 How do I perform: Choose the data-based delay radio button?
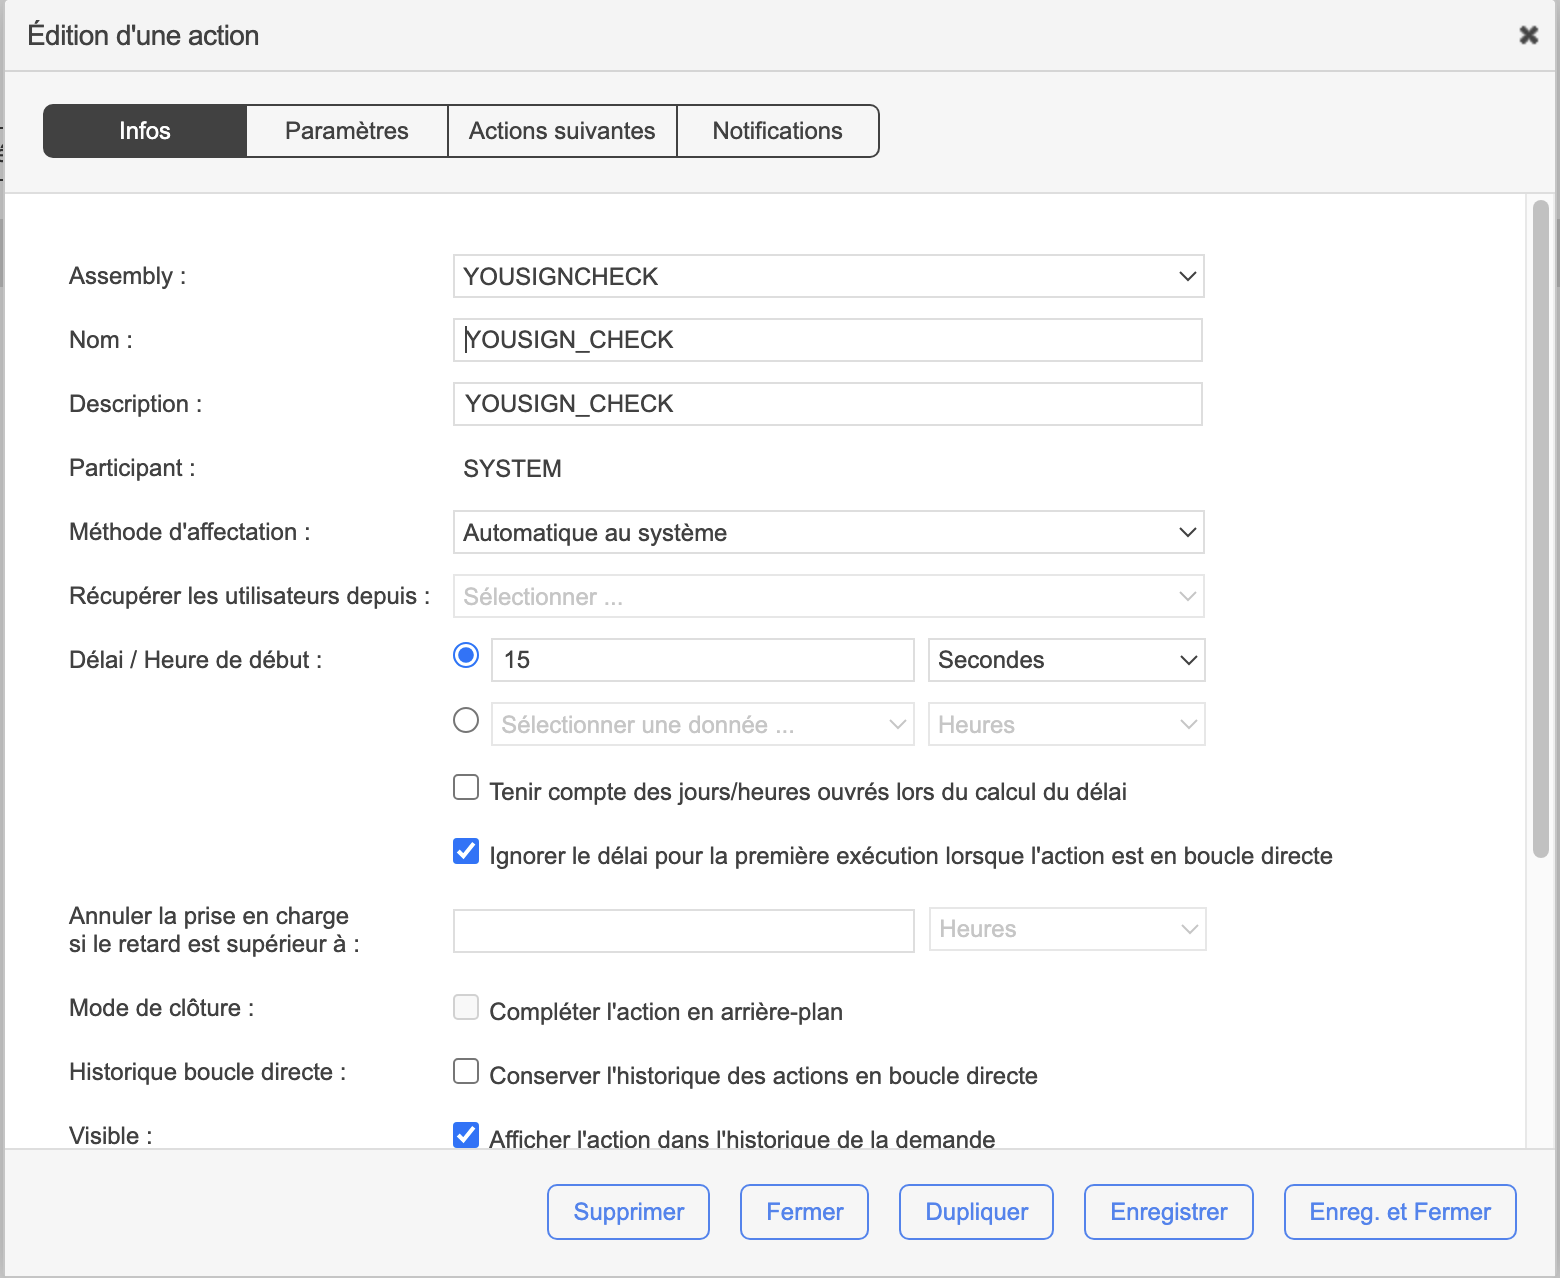pyautogui.click(x=466, y=720)
